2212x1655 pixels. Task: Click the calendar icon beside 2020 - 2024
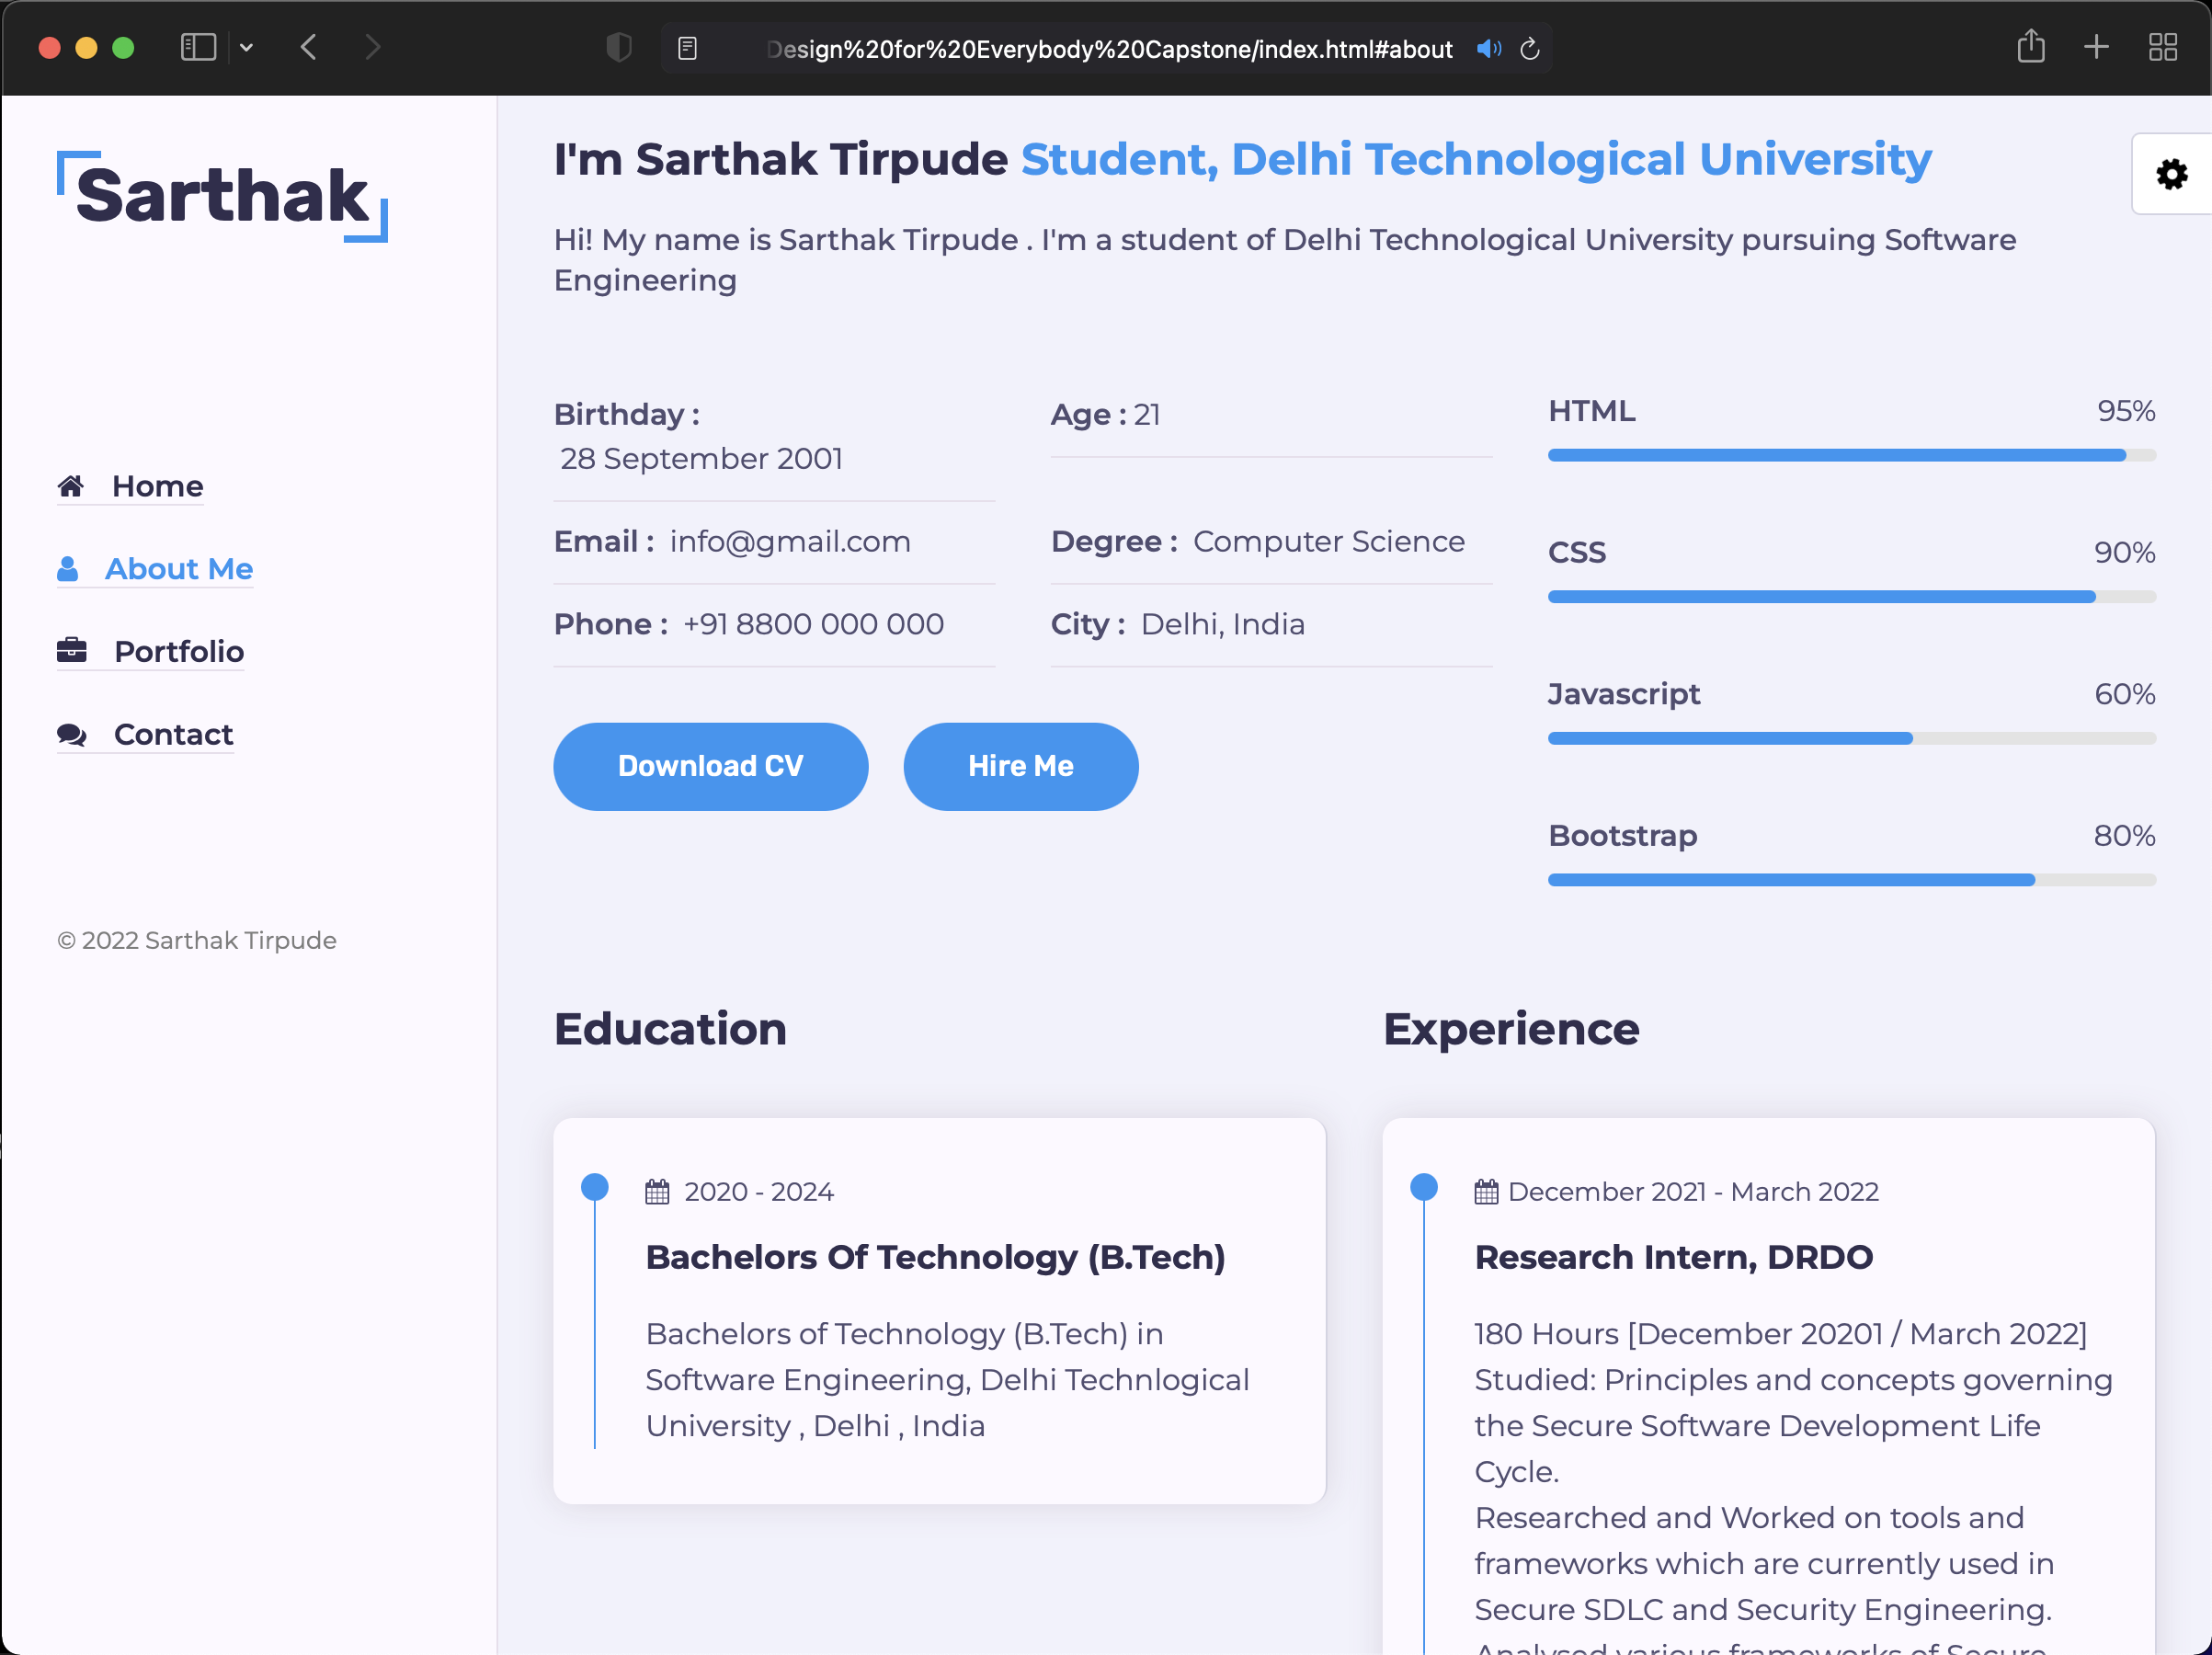[x=657, y=1191]
